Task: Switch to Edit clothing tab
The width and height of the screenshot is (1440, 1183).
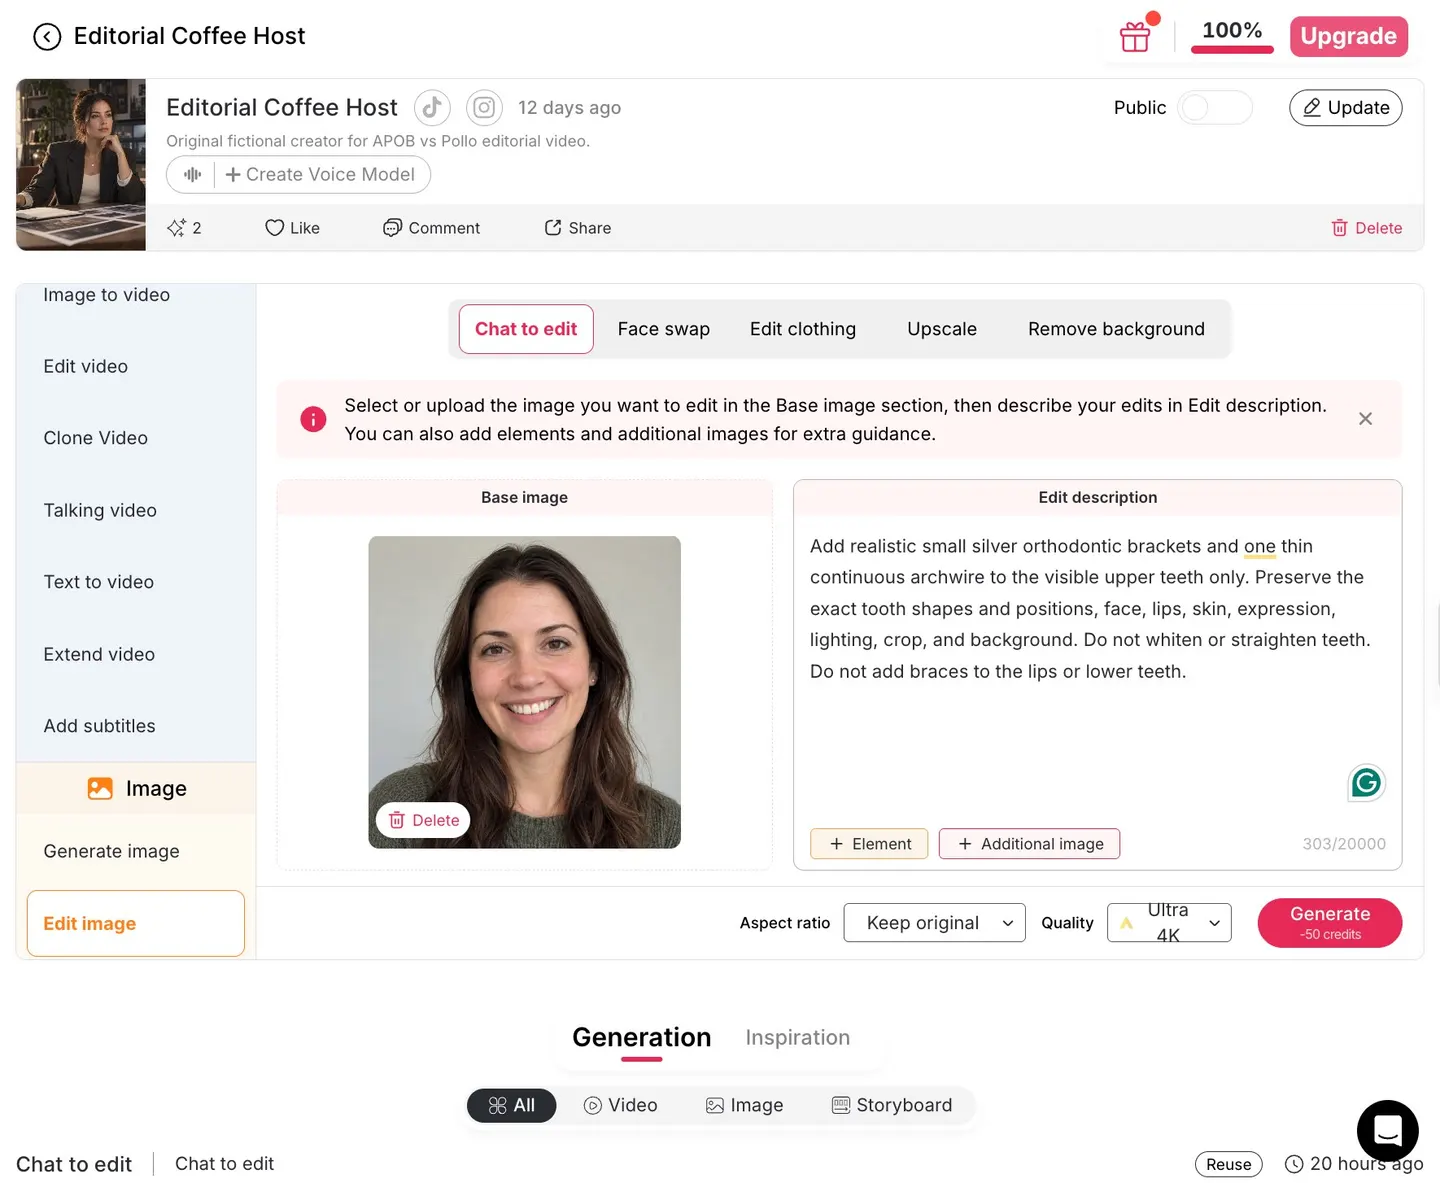Action: pyautogui.click(x=803, y=329)
